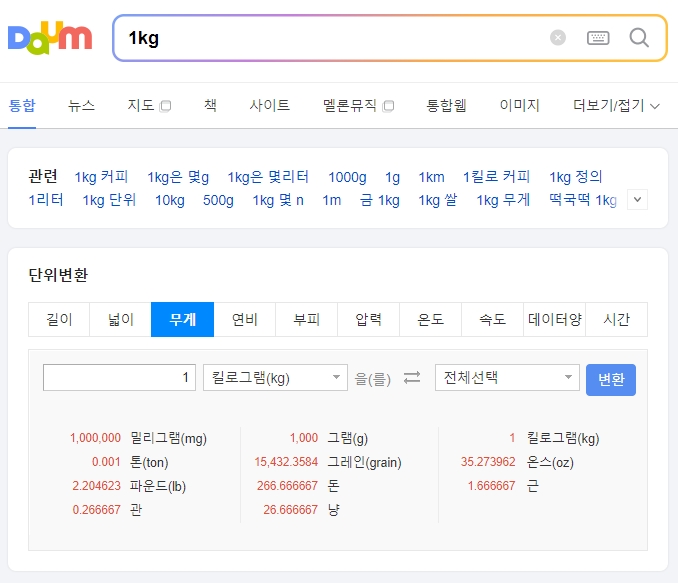Open related search 1킬로 커피
Screen dimensions: 678x583
coord(496,177)
